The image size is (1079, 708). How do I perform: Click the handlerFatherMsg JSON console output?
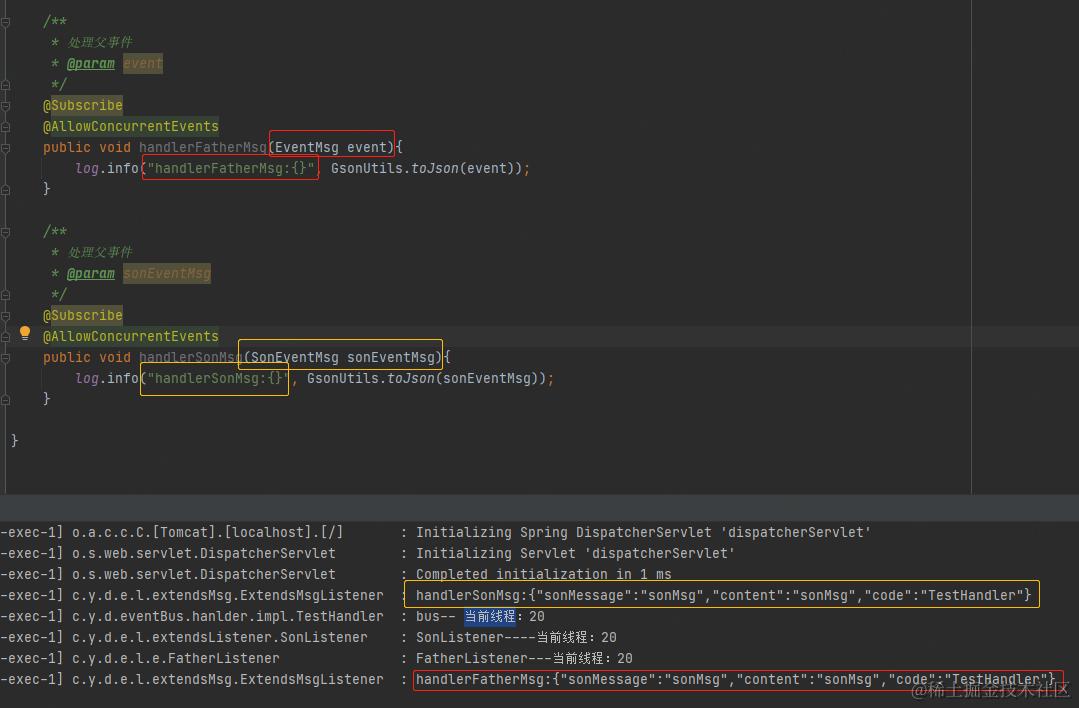(736, 680)
